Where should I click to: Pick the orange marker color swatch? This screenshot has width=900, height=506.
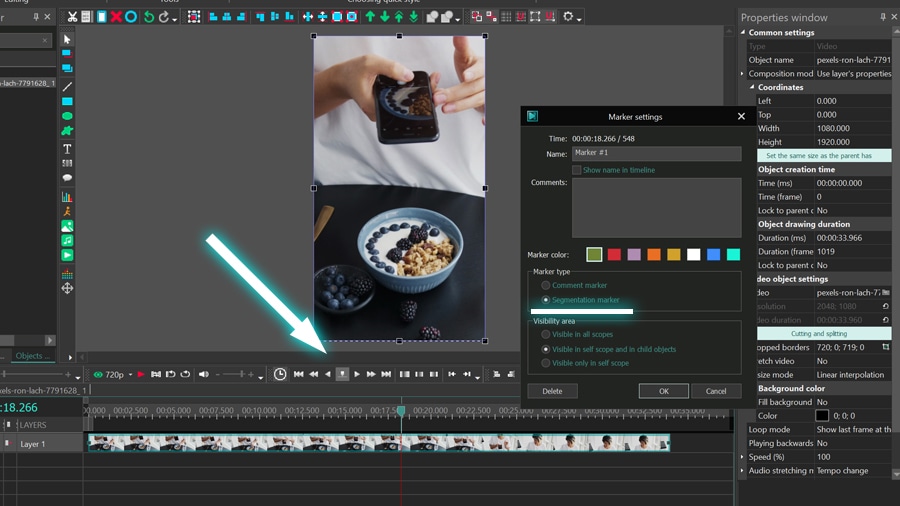click(x=654, y=254)
